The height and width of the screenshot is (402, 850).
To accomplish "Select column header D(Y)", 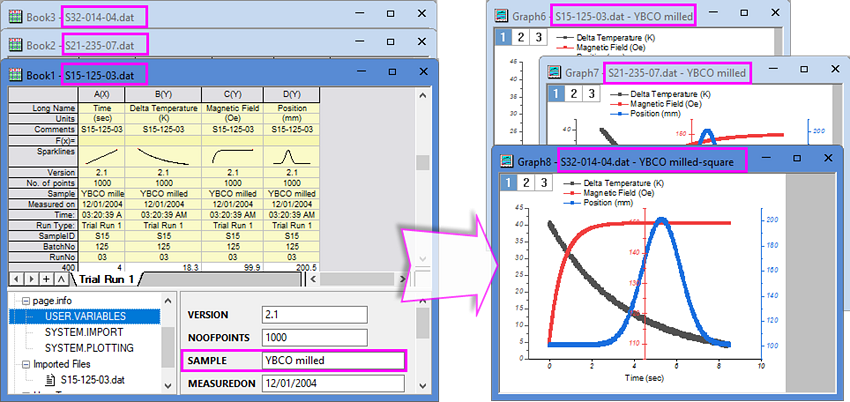I will (292, 94).
